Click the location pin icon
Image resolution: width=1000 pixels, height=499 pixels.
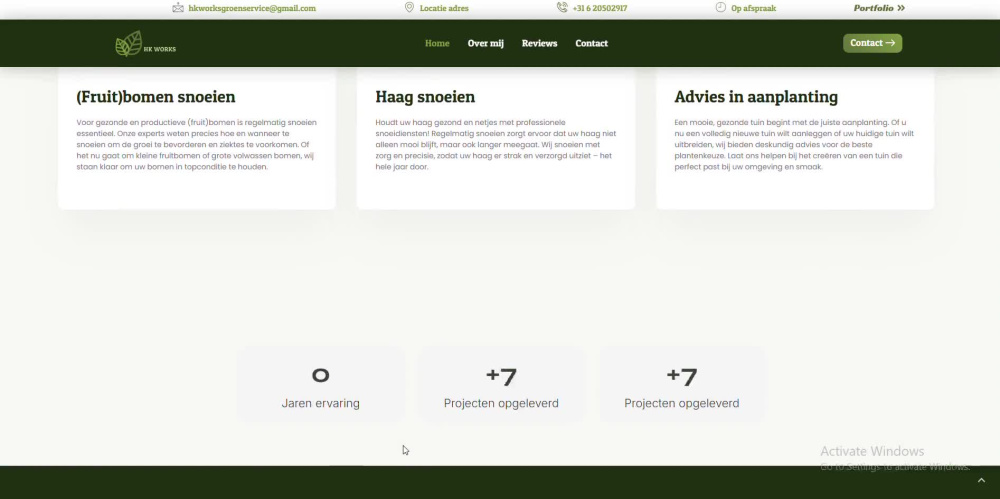pos(409,8)
